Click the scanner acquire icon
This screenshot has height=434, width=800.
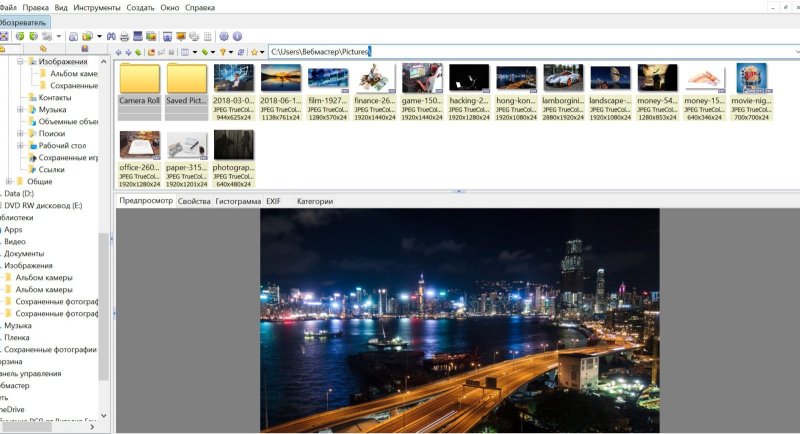pyautogui.click(x=138, y=36)
